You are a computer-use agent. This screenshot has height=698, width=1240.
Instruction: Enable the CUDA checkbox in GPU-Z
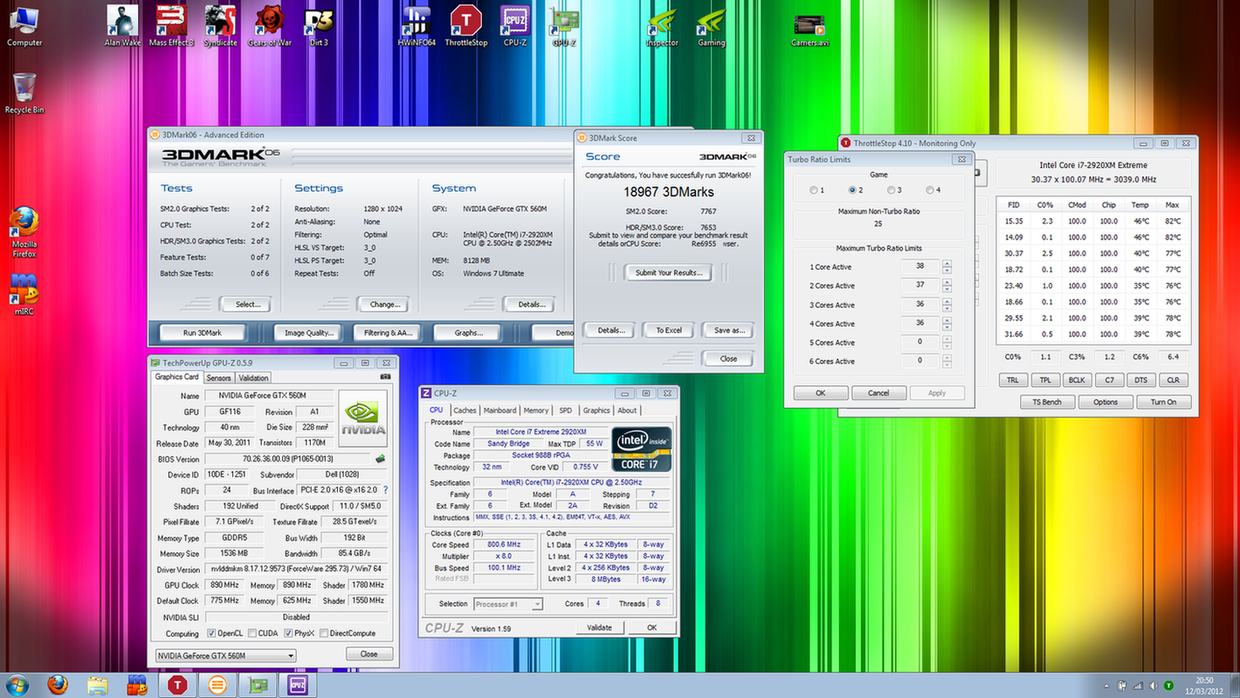[x=250, y=633]
